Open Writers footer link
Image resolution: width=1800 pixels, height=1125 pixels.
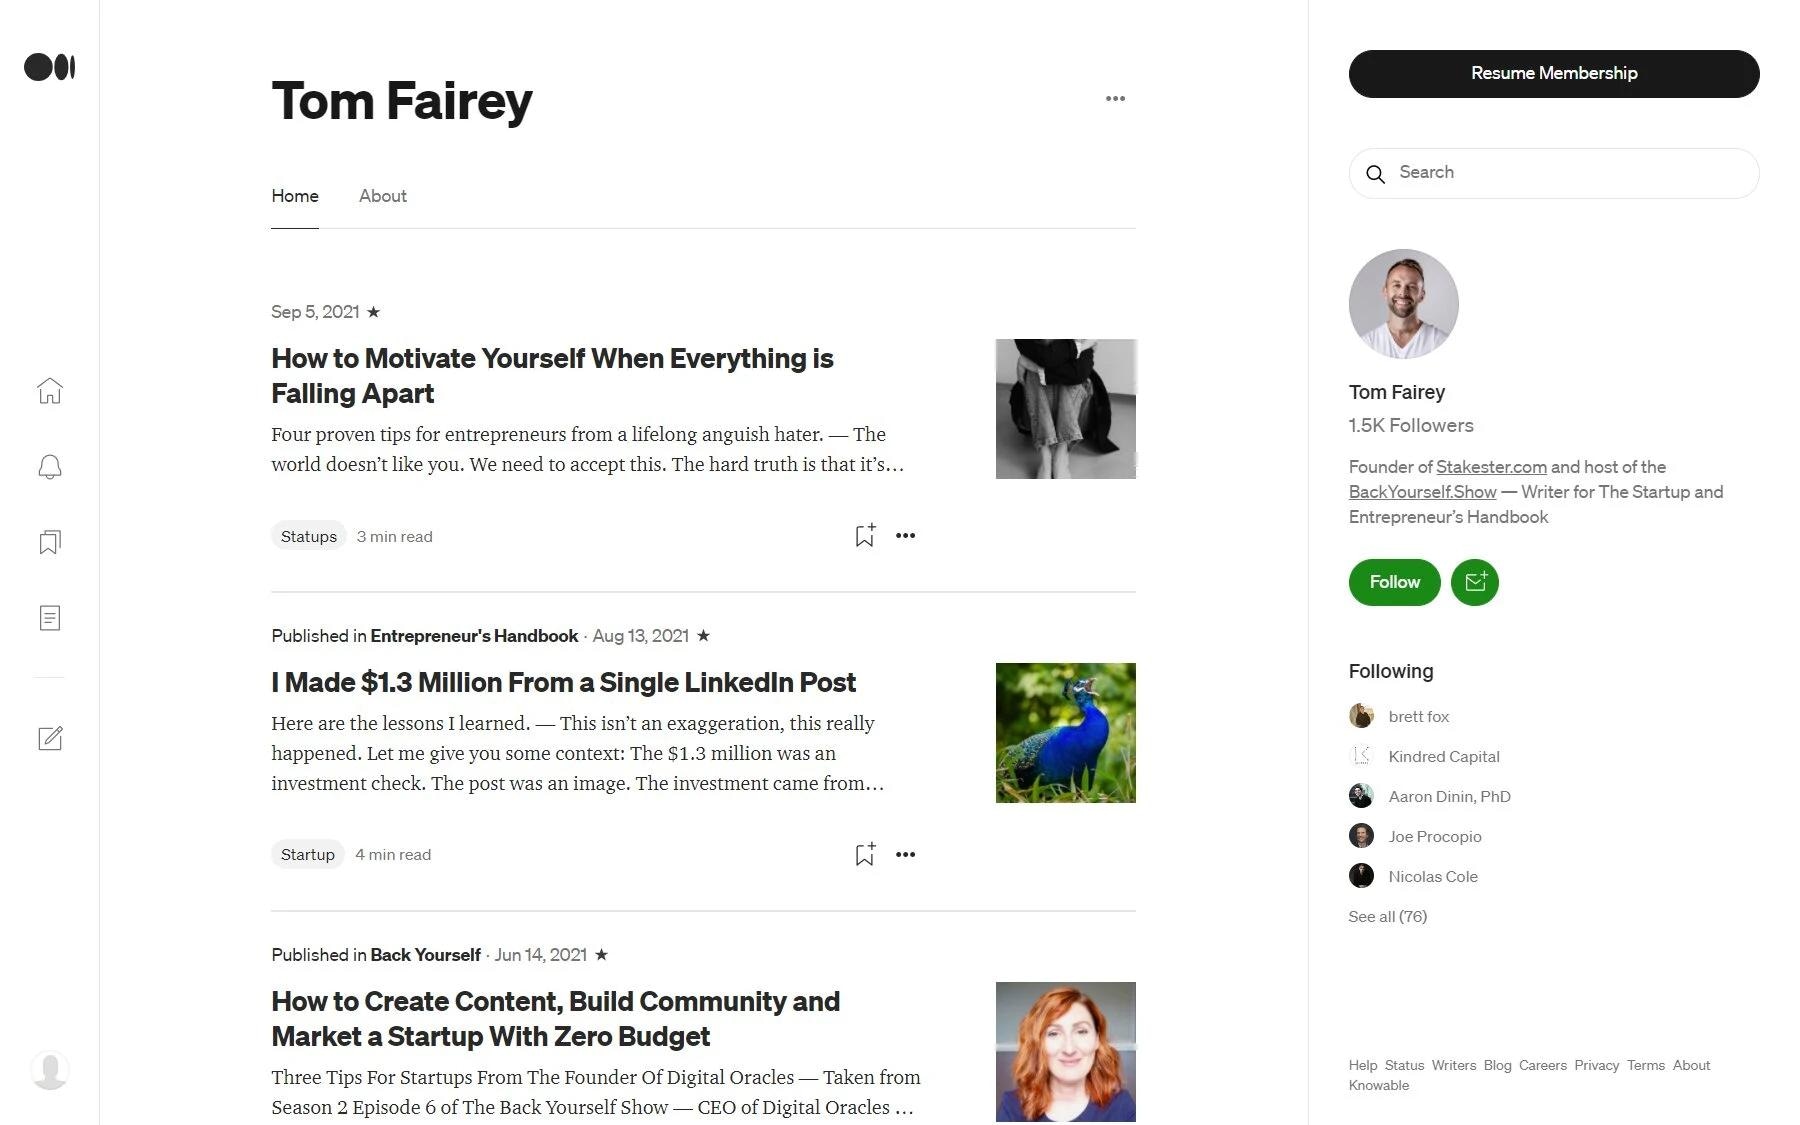click(1454, 1065)
